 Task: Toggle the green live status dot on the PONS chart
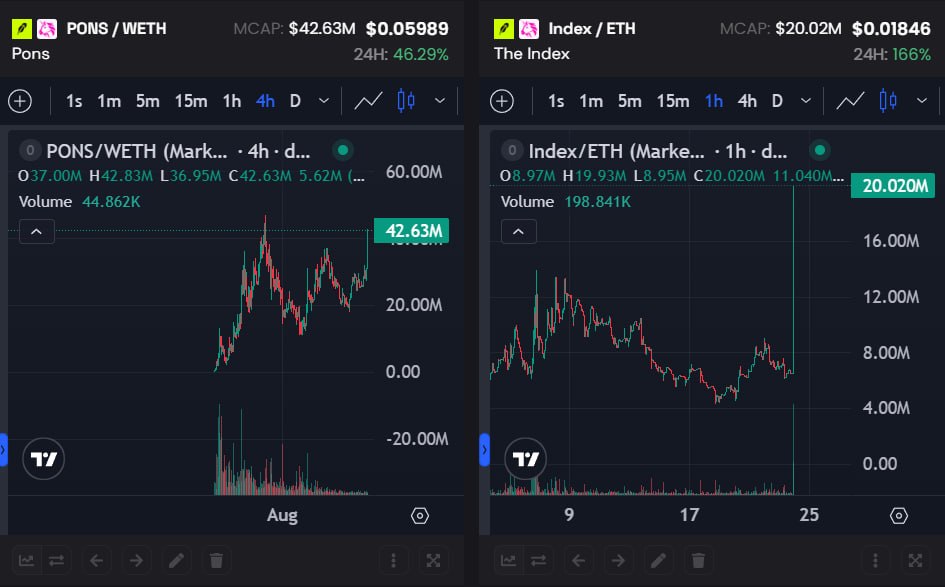(343, 150)
